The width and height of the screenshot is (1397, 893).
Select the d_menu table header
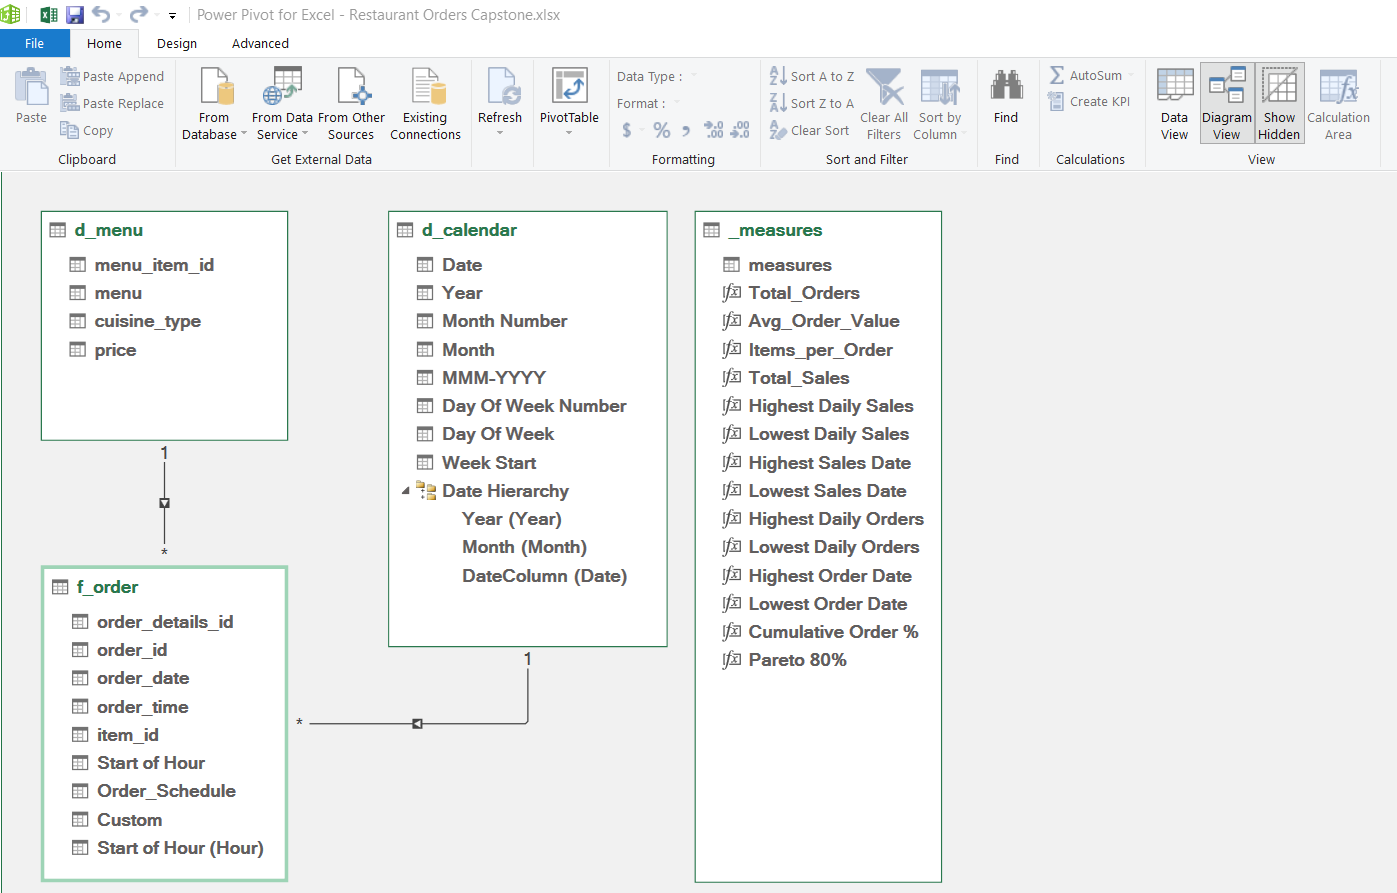coord(164,230)
